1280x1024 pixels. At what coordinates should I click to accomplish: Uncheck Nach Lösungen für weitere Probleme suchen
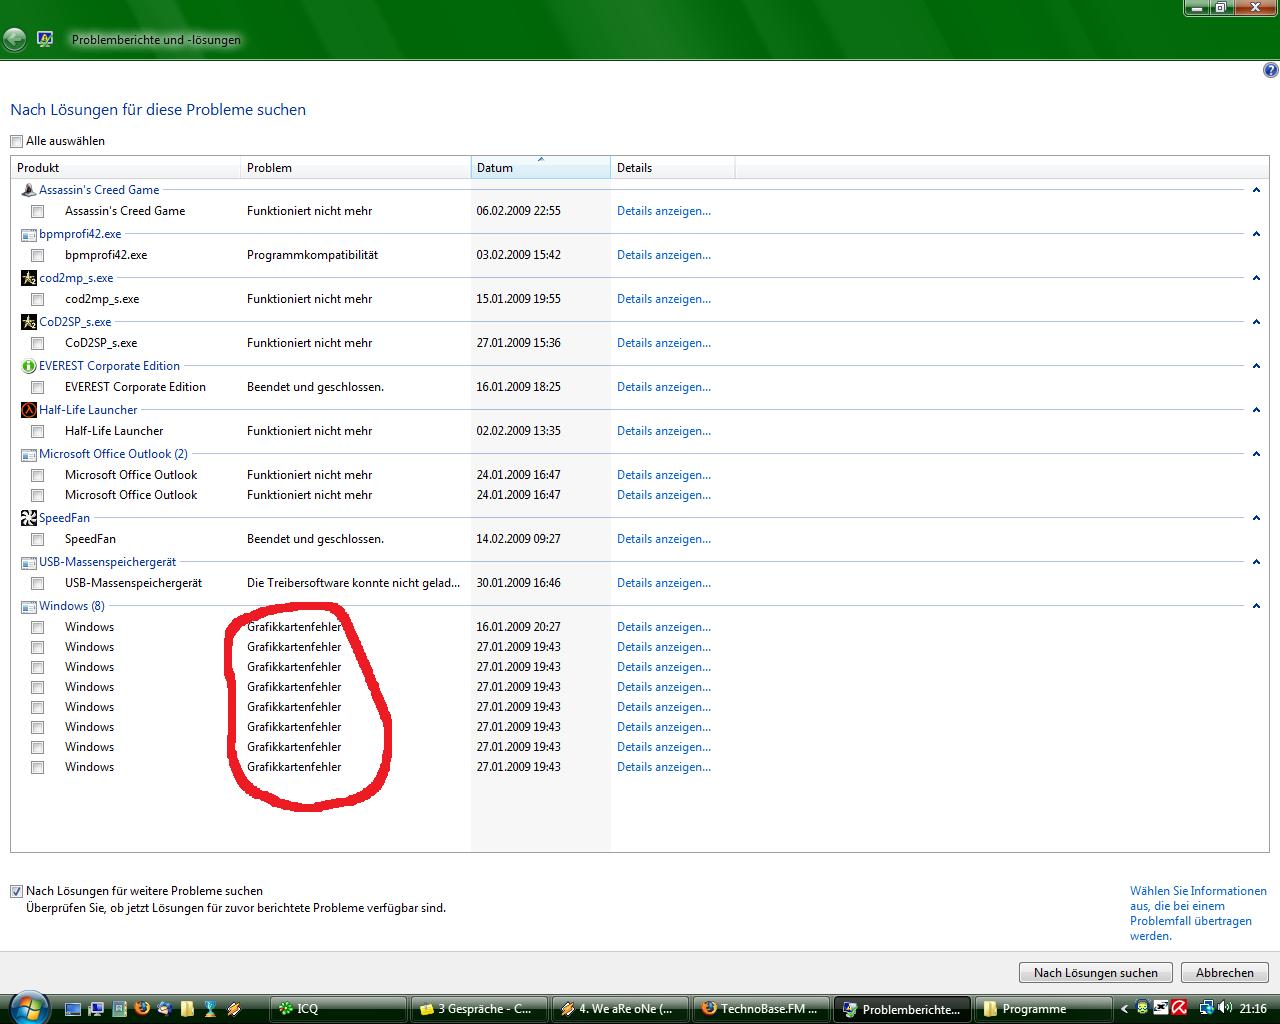pos(17,891)
